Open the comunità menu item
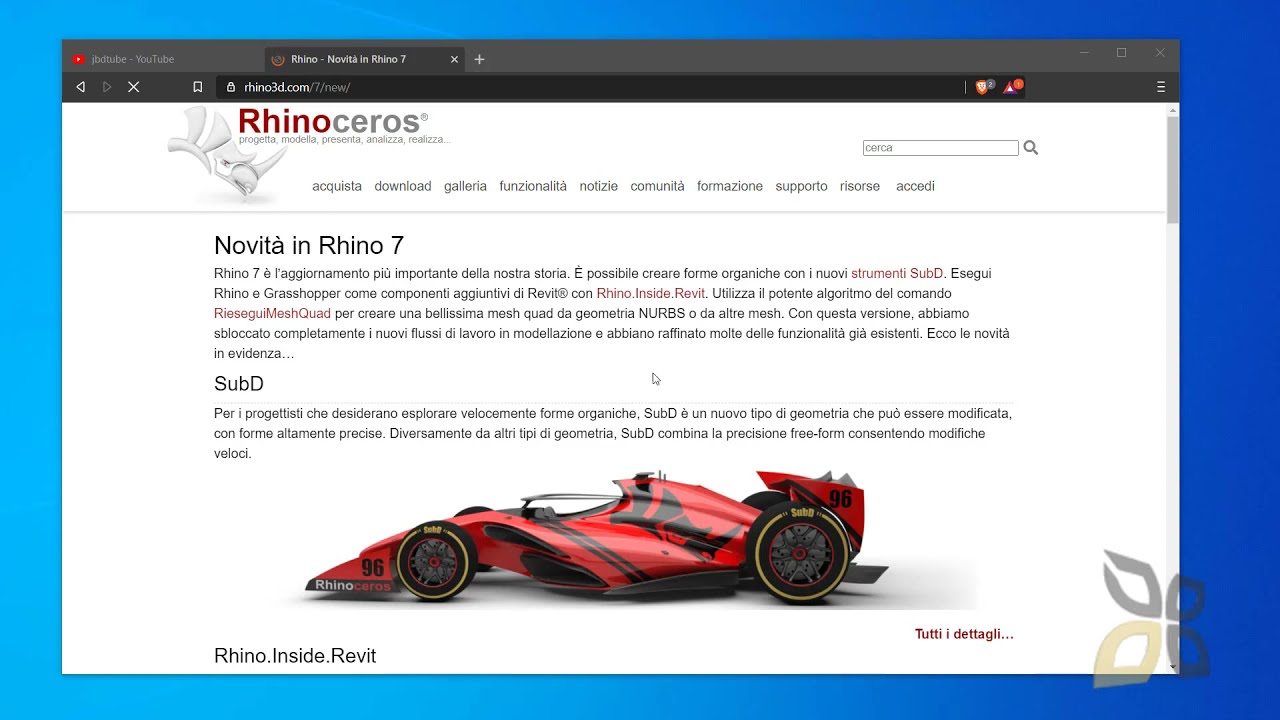This screenshot has width=1280, height=720. coord(657,186)
